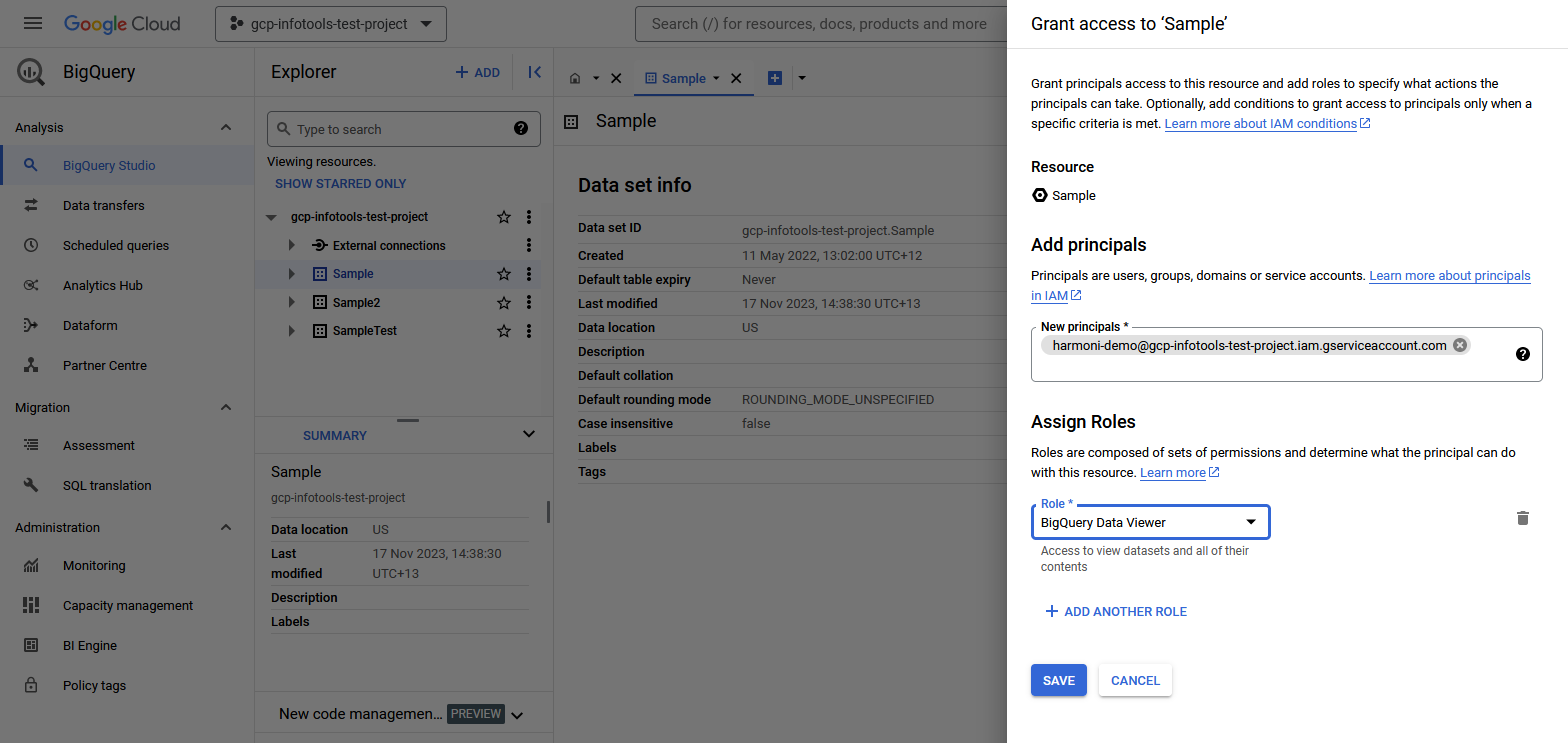The height and width of the screenshot is (743, 1568).
Task: Collapse the Explorer pane
Action: 534,72
